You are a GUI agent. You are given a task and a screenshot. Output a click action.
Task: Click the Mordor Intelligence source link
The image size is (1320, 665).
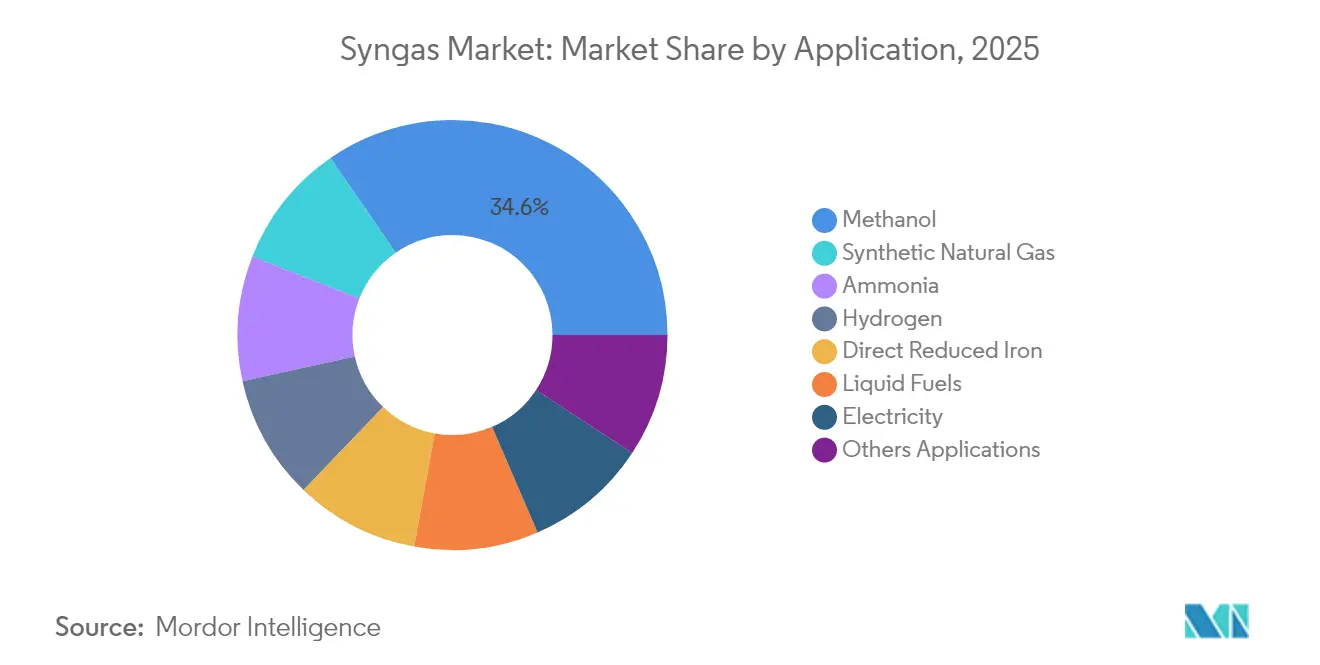point(267,628)
